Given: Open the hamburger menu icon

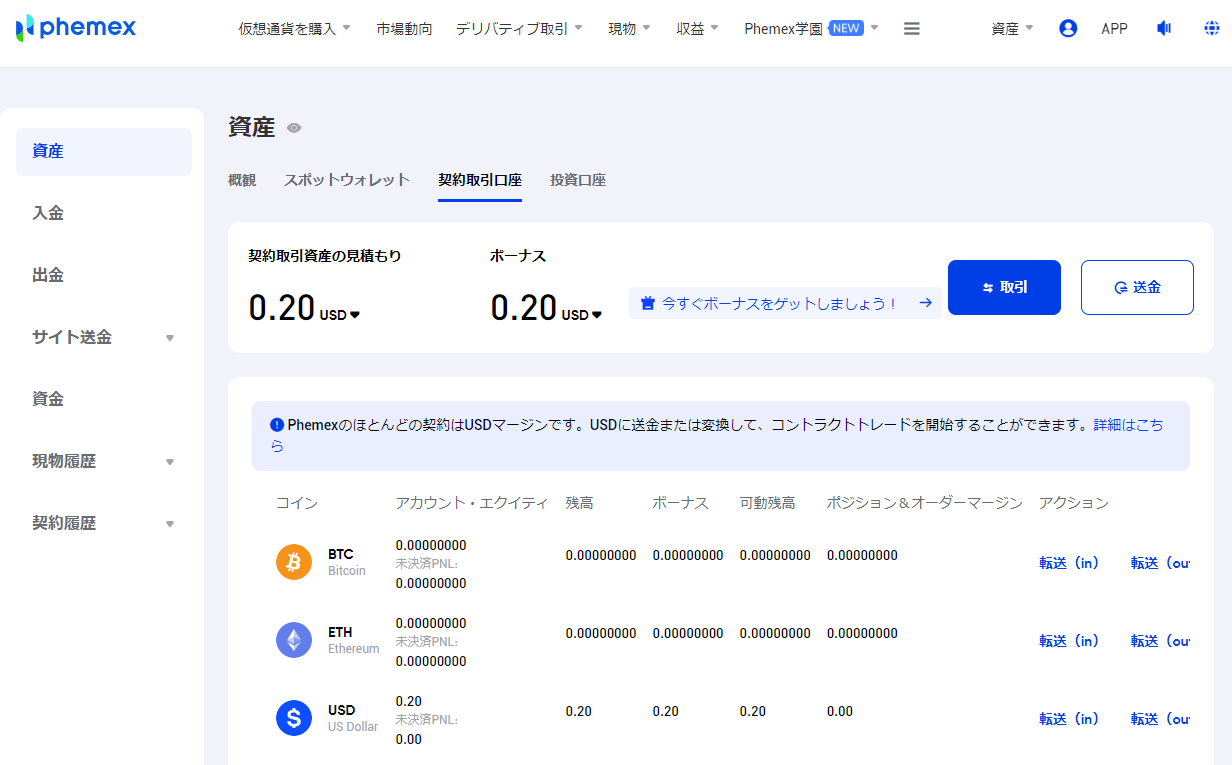Looking at the screenshot, I should click(911, 29).
